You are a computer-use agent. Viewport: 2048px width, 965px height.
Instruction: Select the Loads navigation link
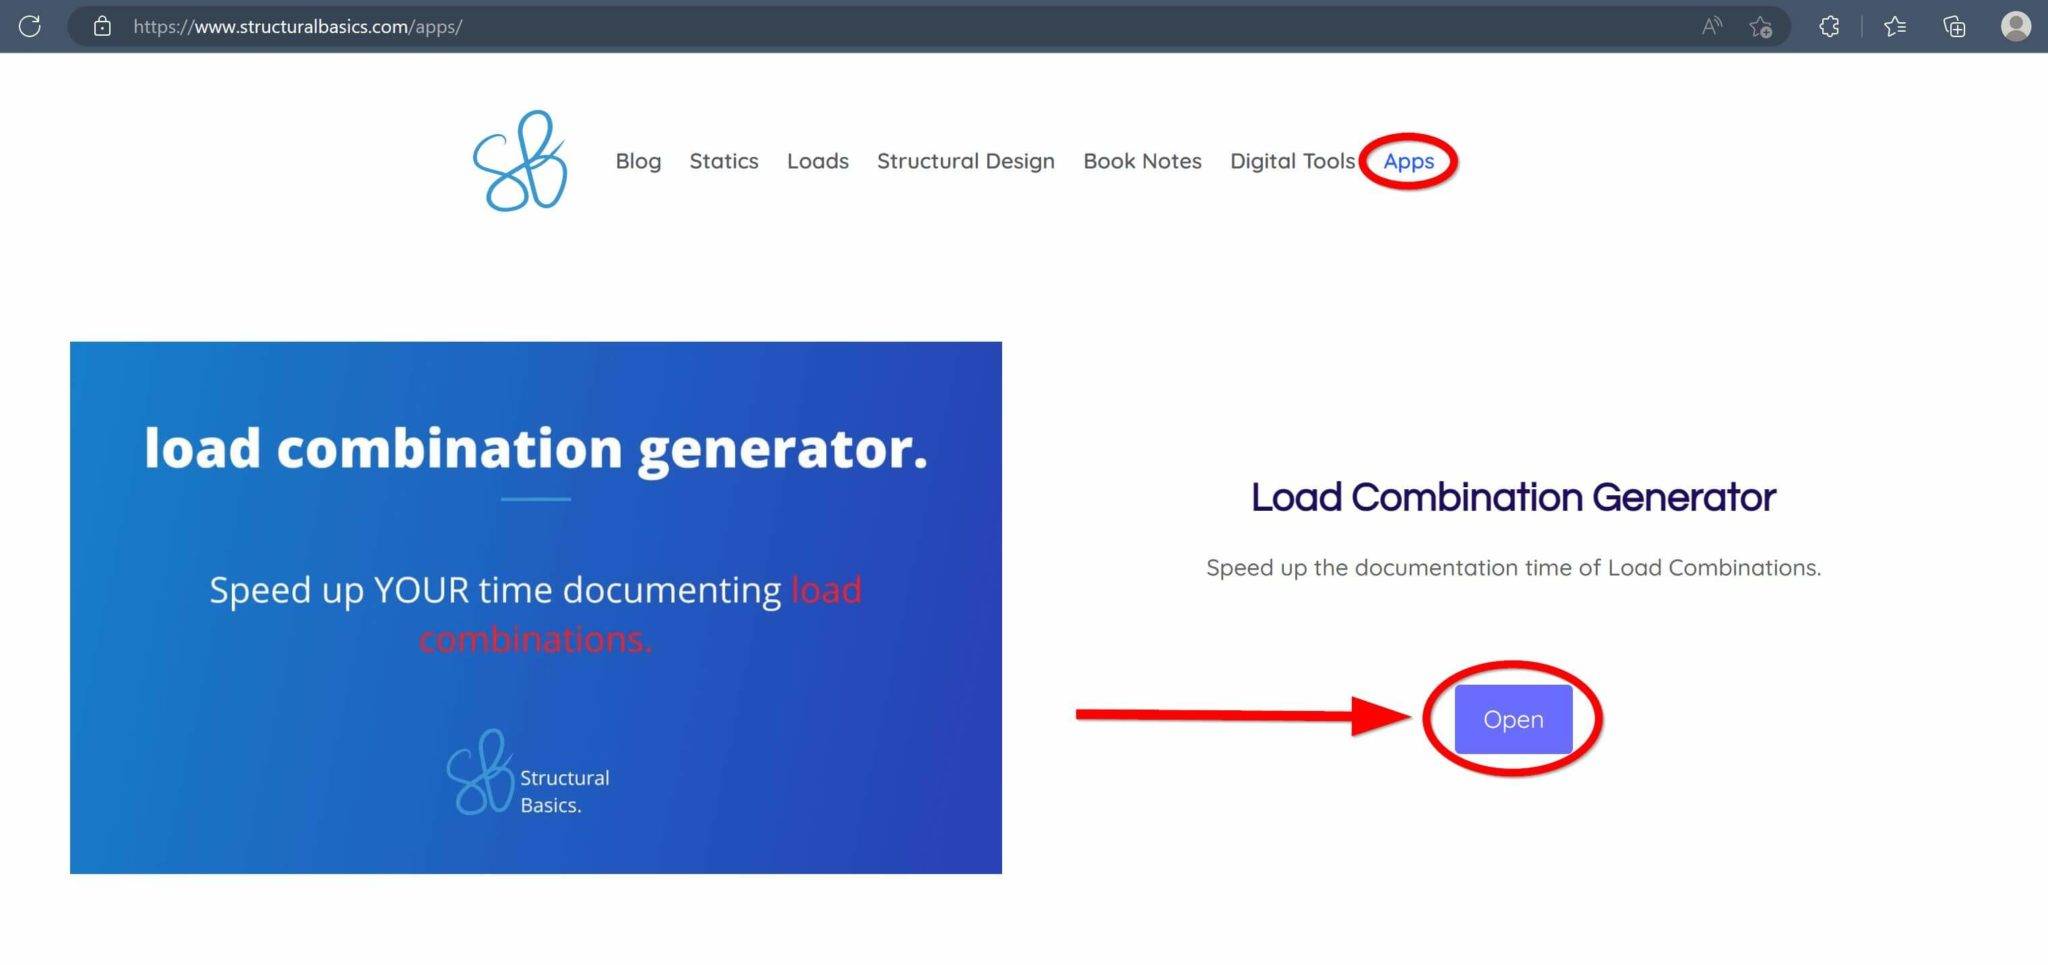click(x=817, y=161)
